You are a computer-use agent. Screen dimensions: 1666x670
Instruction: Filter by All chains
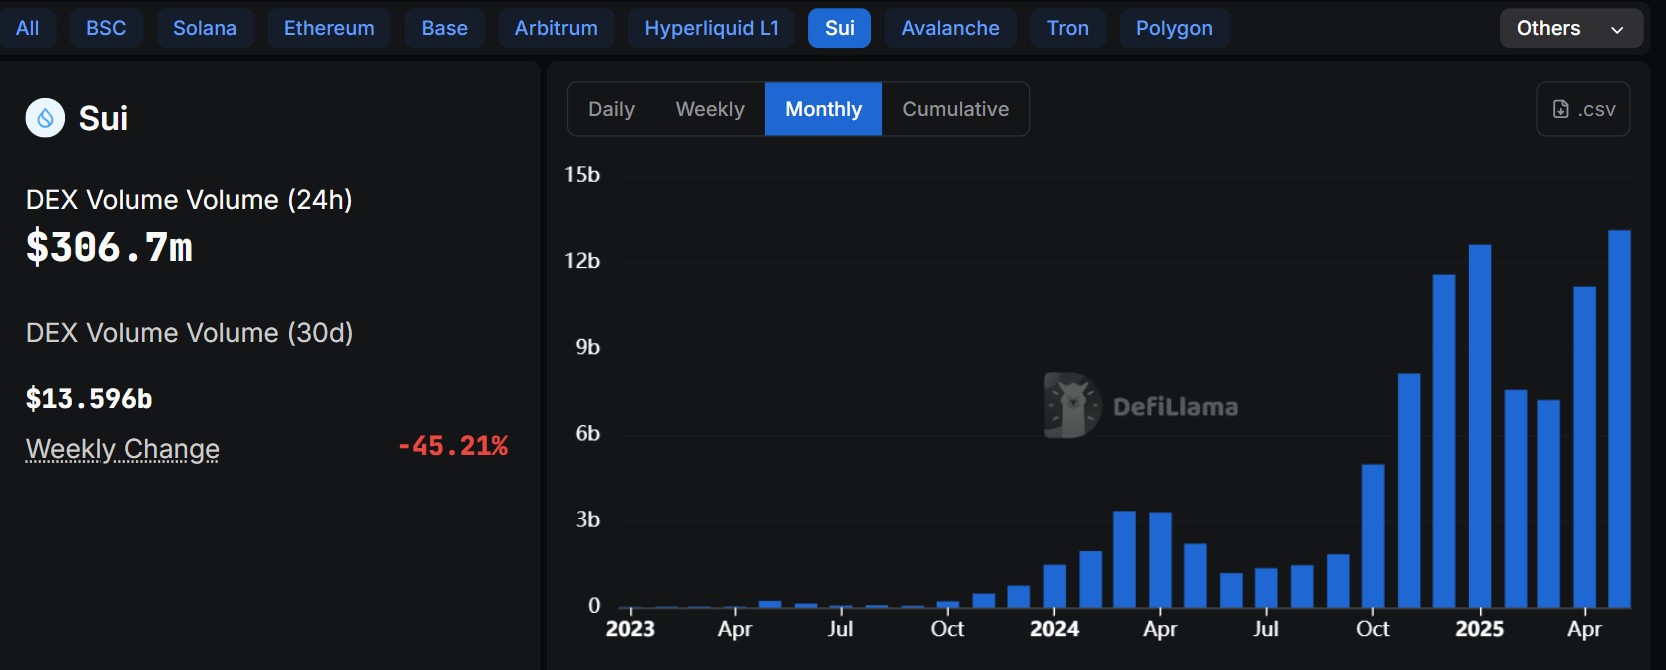coord(27,28)
